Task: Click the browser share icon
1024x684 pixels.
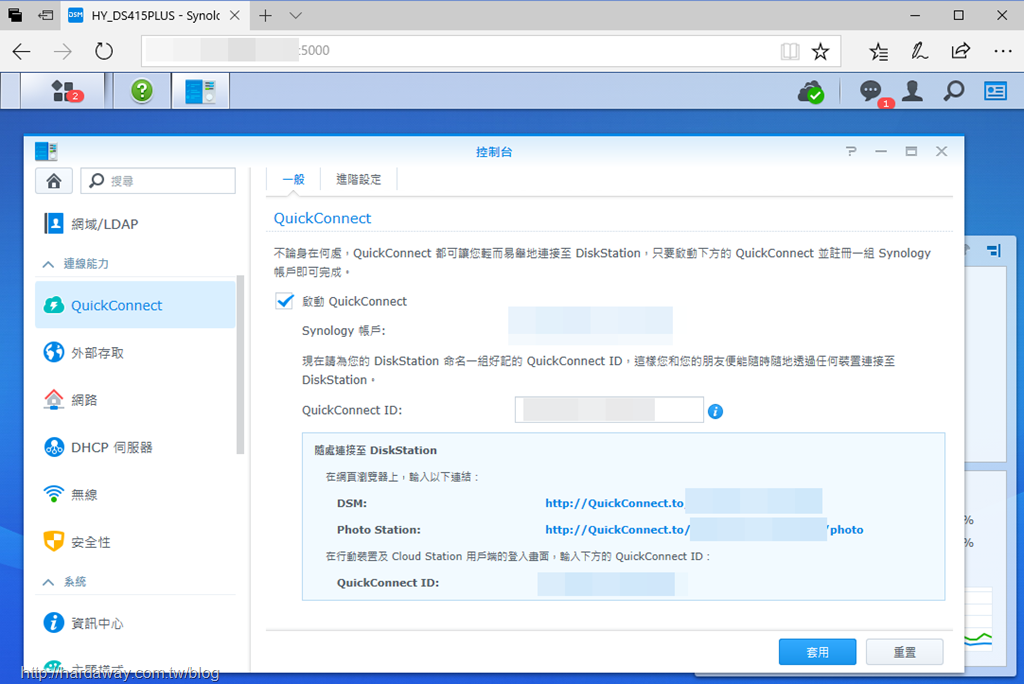Action: click(961, 51)
